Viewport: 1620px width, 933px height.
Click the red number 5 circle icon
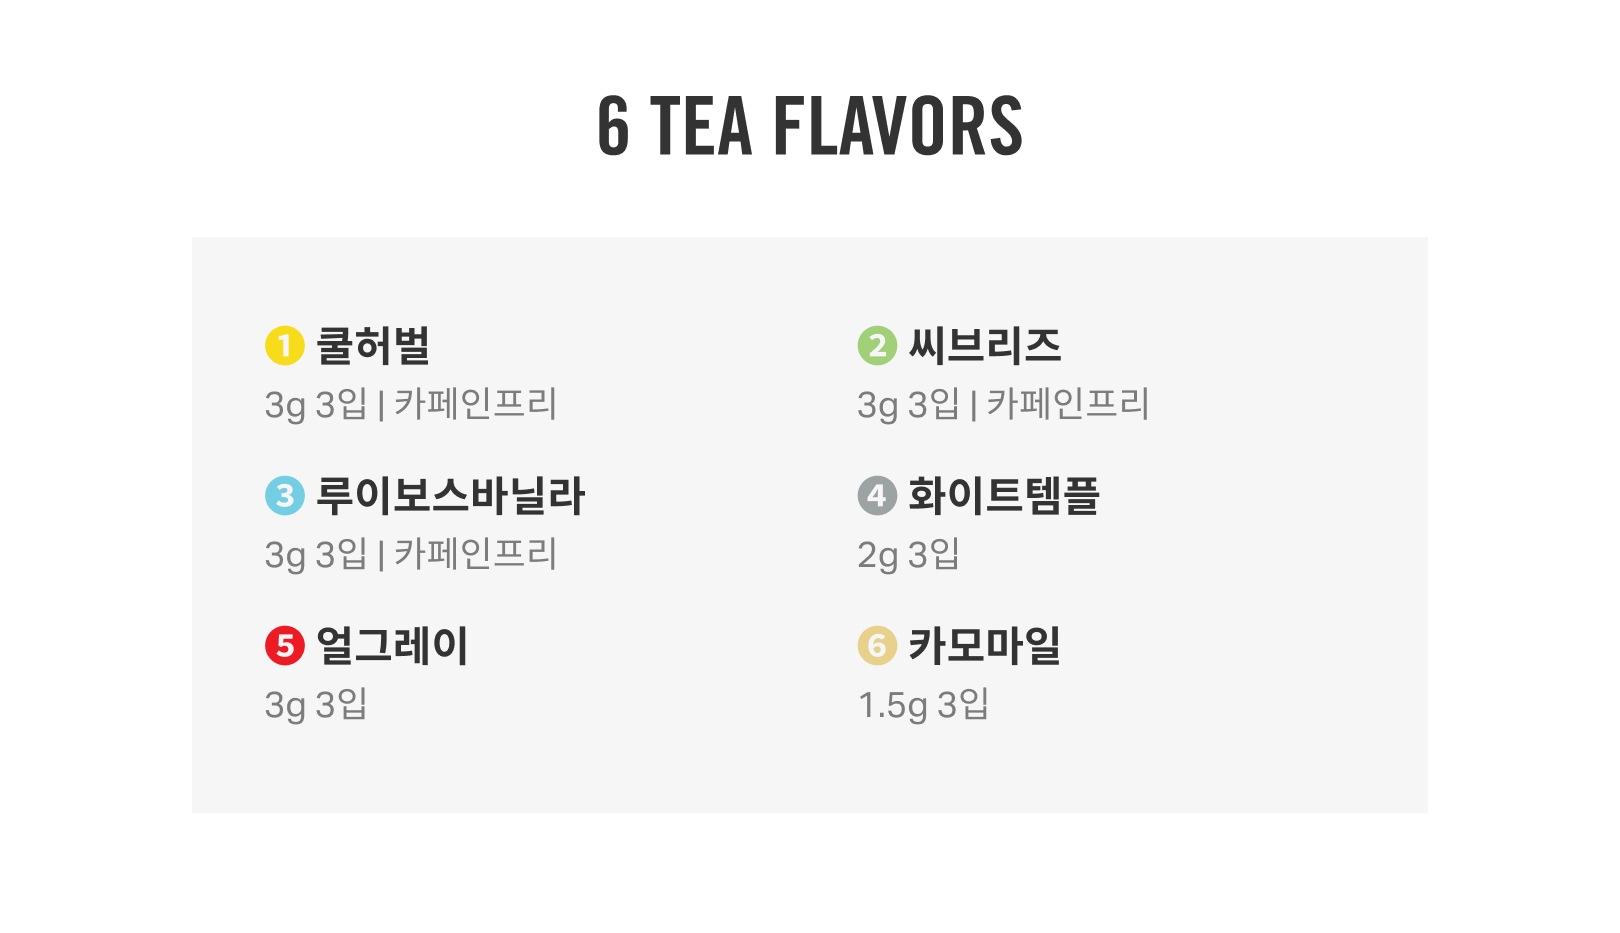284,645
